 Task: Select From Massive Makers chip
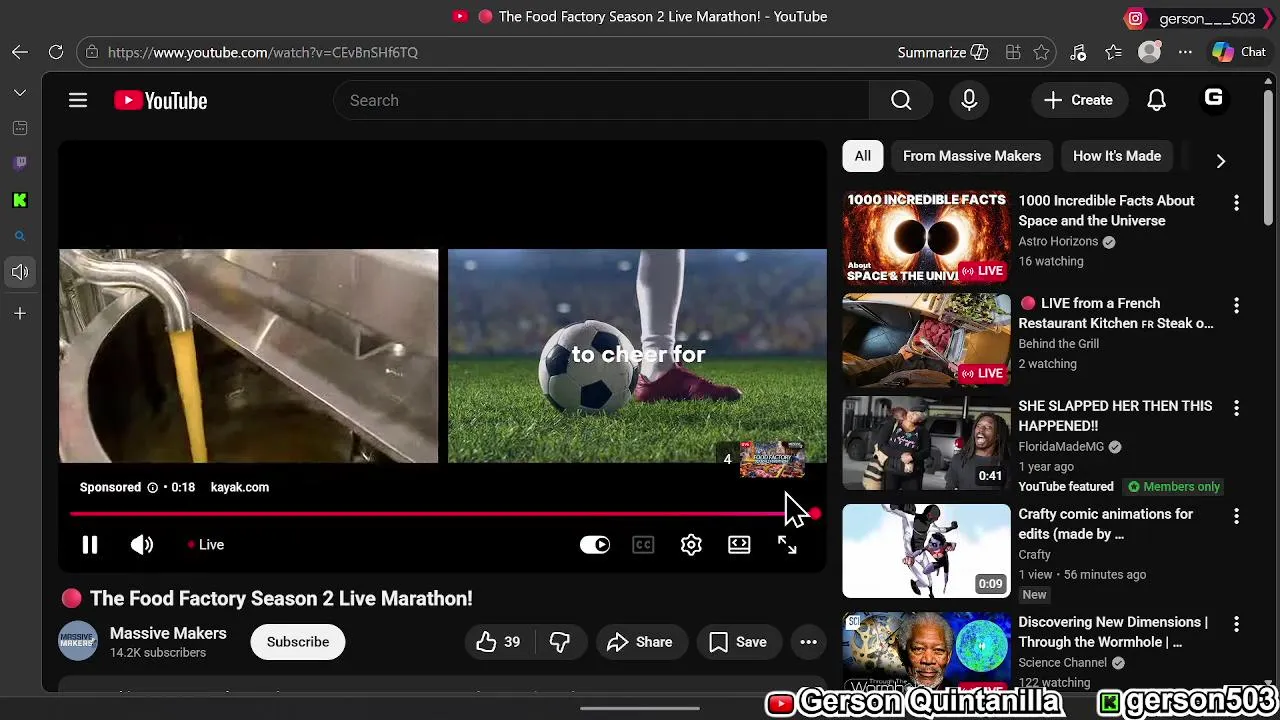click(x=972, y=156)
